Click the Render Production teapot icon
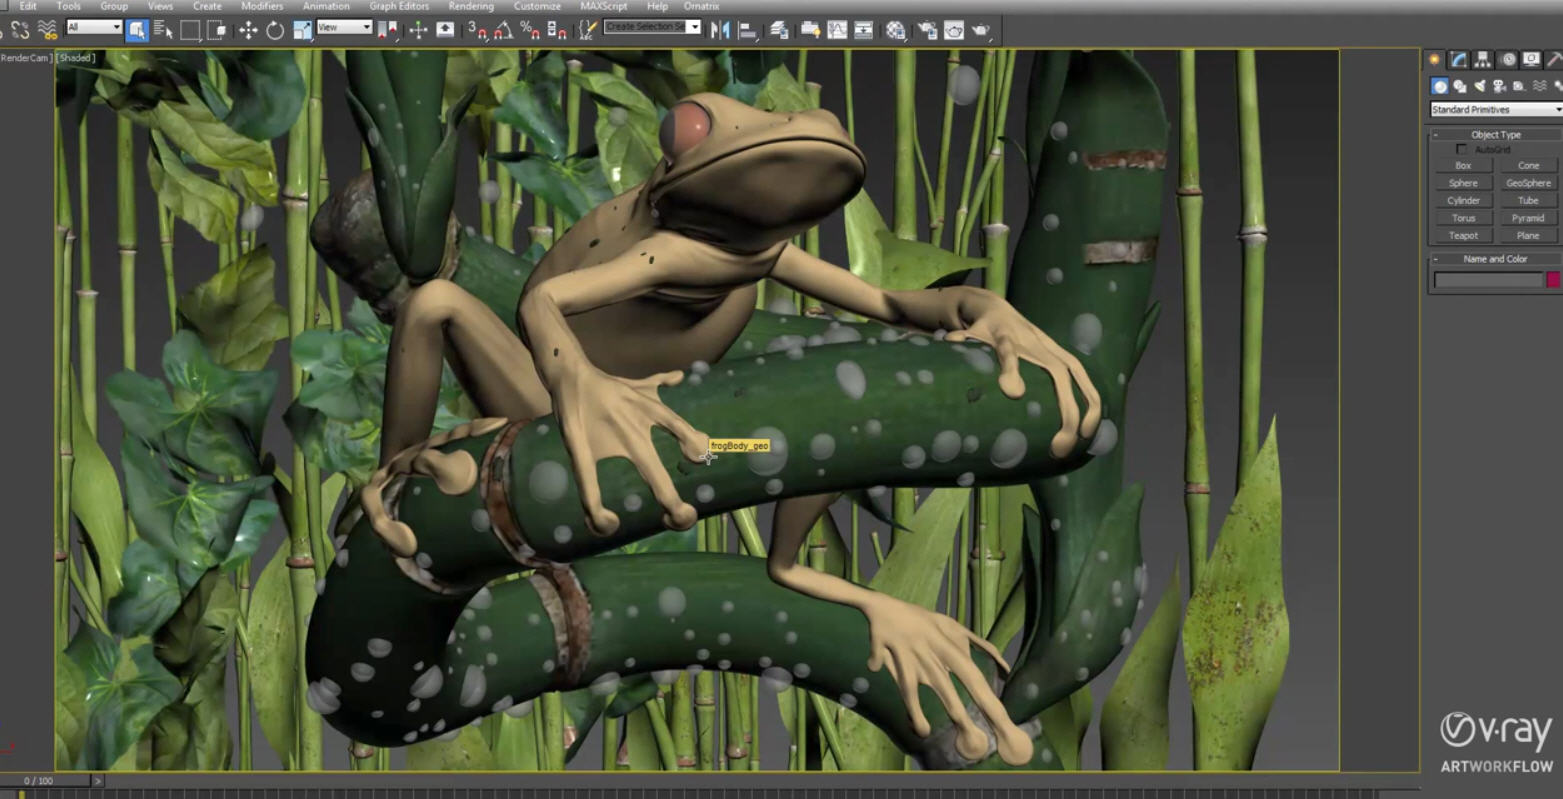1563x799 pixels. (x=981, y=30)
